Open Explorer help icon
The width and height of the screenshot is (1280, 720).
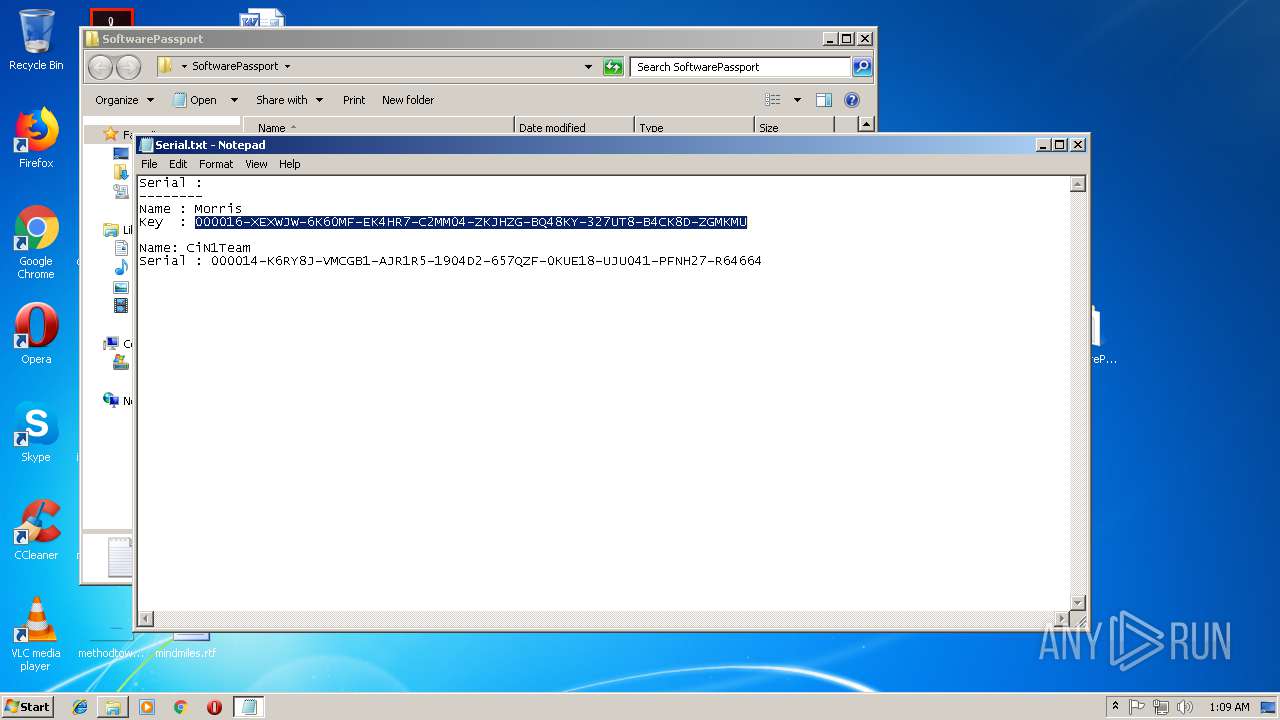[852, 100]
